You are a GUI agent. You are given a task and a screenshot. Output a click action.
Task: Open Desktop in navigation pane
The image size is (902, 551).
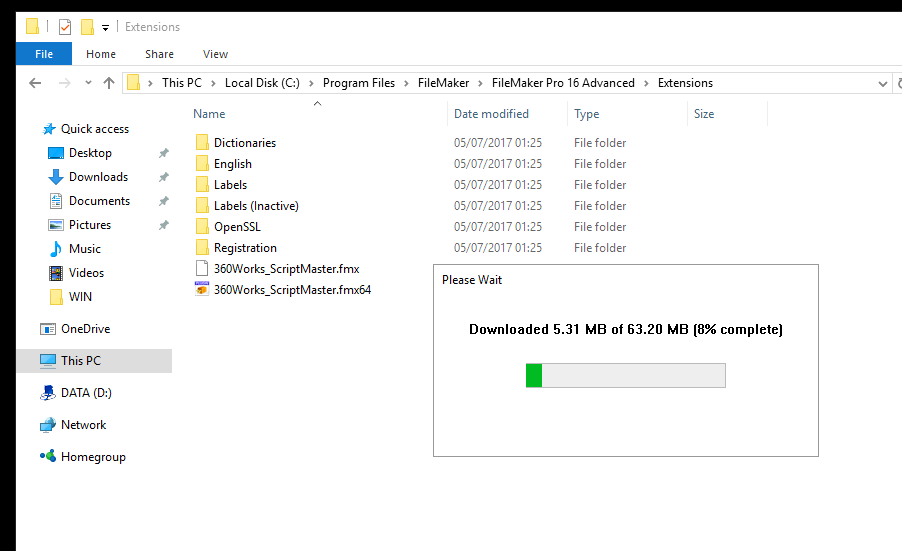pos(90,153)
